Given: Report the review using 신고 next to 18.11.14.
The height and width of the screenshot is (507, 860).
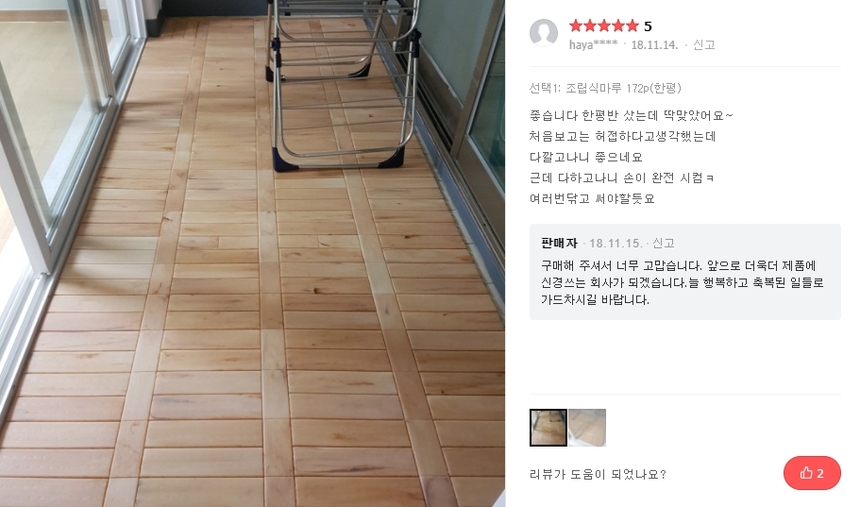Looking at the screenshot, I should pyautogui.click(x=704, y=44).
